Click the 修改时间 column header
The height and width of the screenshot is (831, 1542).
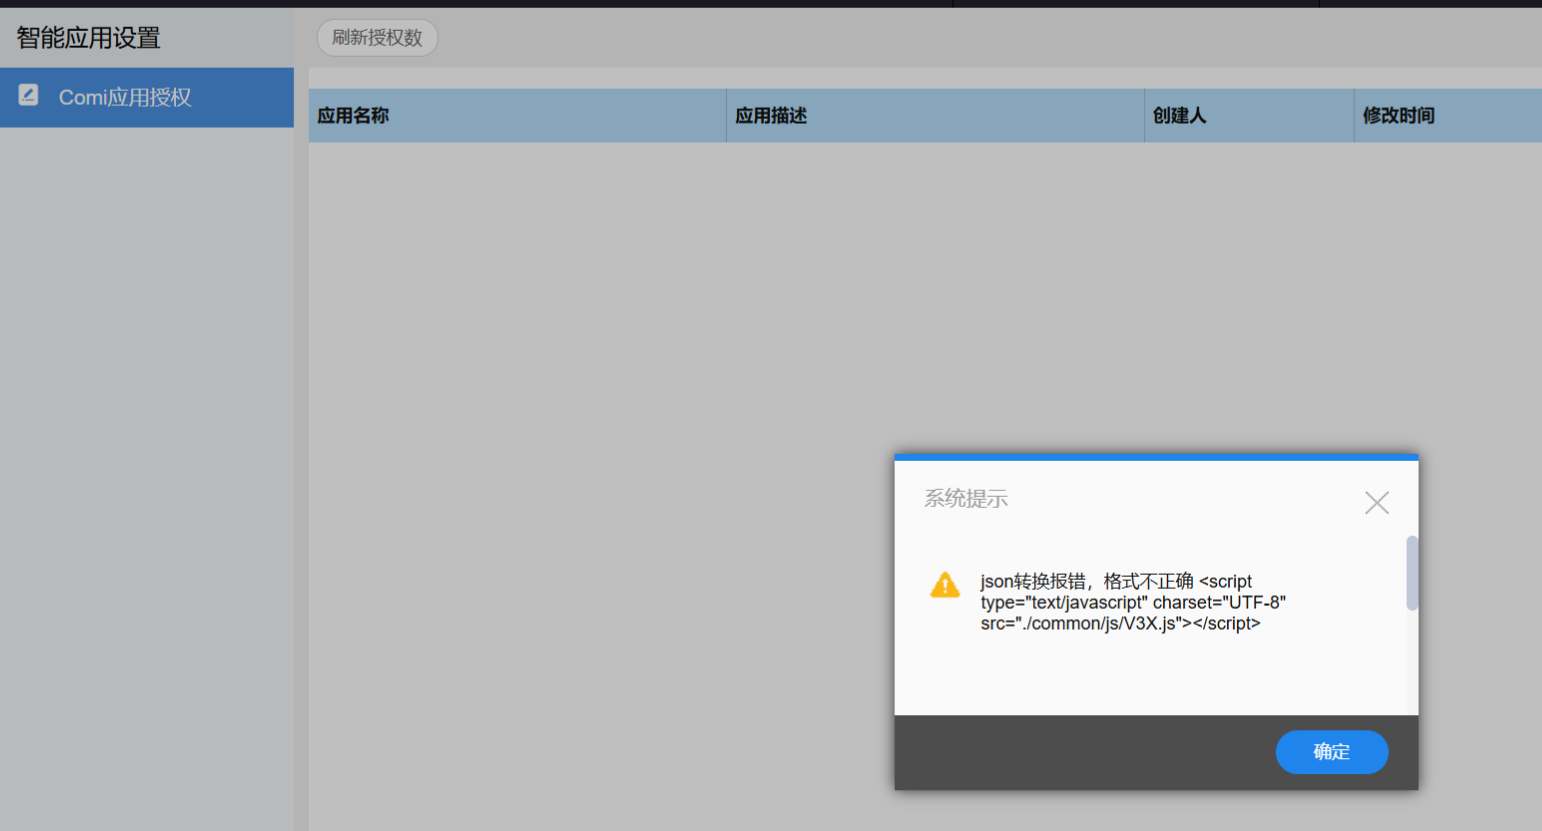(x=1448, y=116)
